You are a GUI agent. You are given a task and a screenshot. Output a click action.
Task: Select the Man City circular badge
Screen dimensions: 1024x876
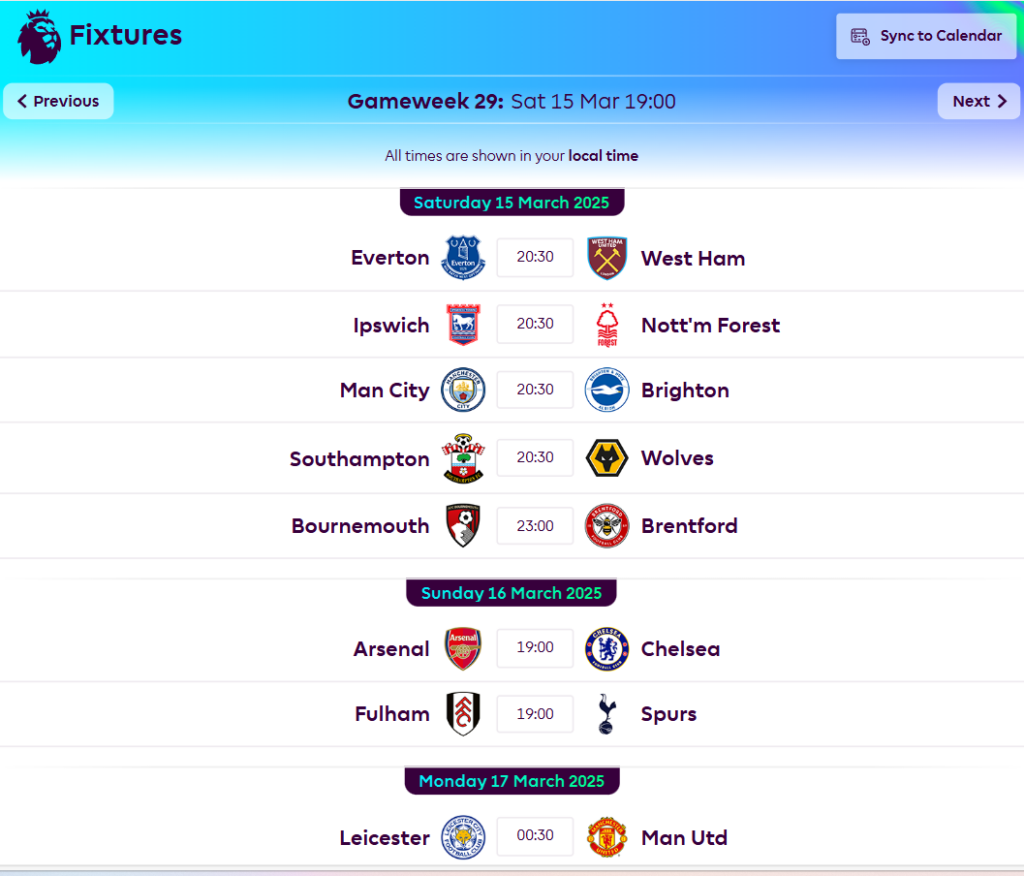[463, 390]
